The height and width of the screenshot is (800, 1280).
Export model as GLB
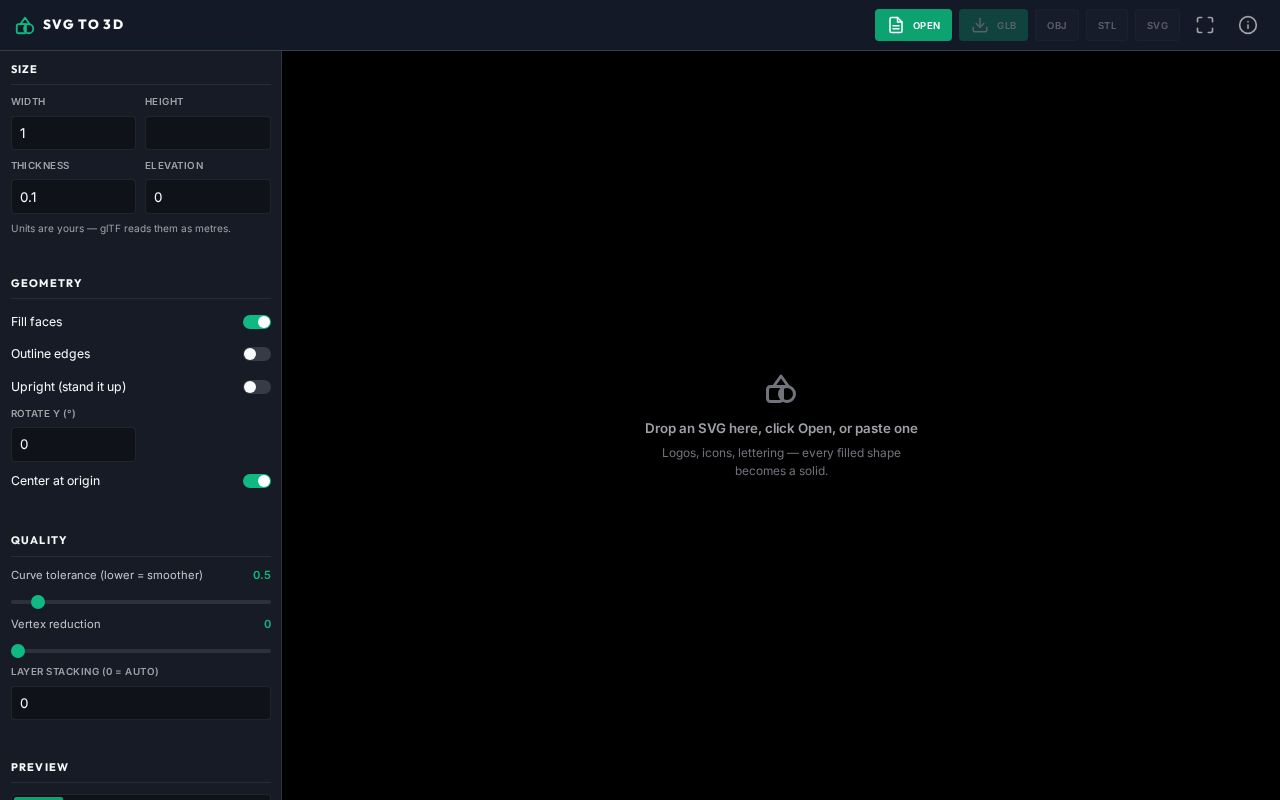pos(993,25)
